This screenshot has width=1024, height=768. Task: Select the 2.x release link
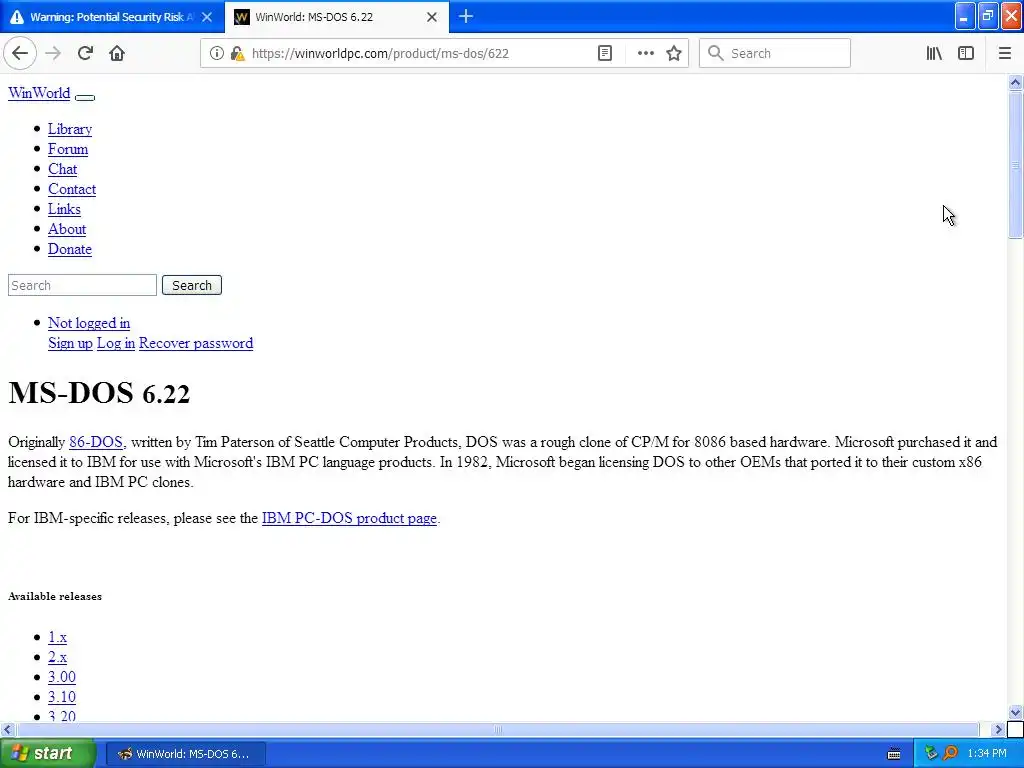pyautogui.click(x=57, y=658)
